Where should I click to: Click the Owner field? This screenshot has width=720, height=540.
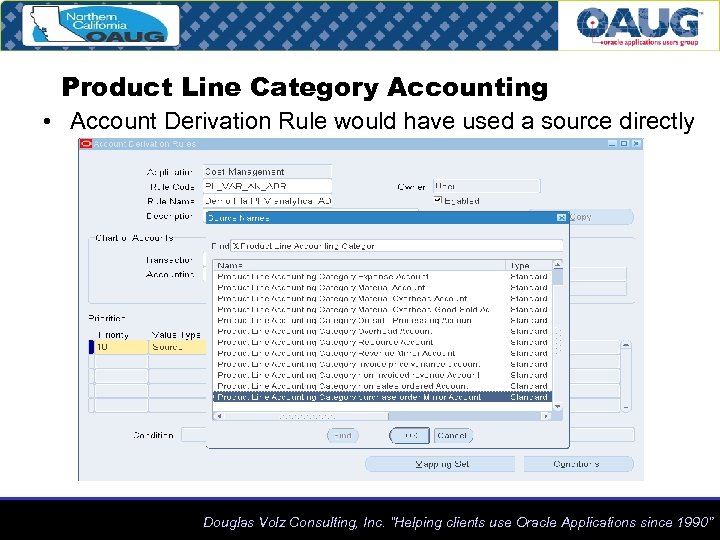(x=487, y=186)
